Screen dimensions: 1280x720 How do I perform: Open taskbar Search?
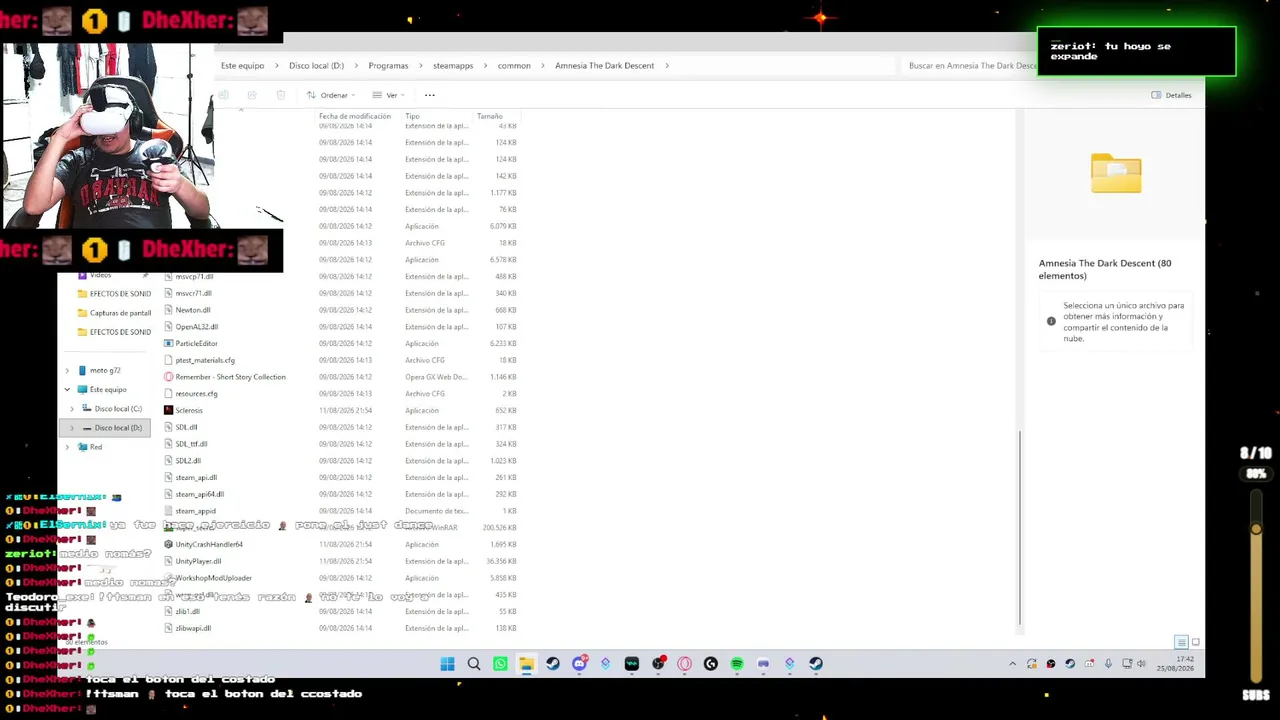pos(474,664)
